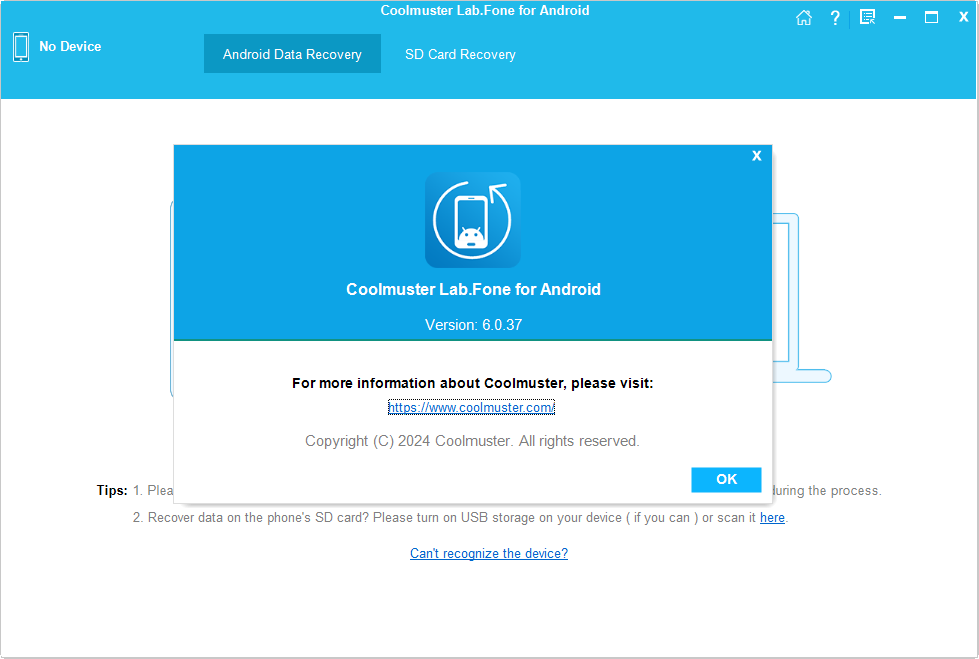This screenshot has width=979, height=659.
Task: Open the feedback notes icon
Action: tap(867, 17)
